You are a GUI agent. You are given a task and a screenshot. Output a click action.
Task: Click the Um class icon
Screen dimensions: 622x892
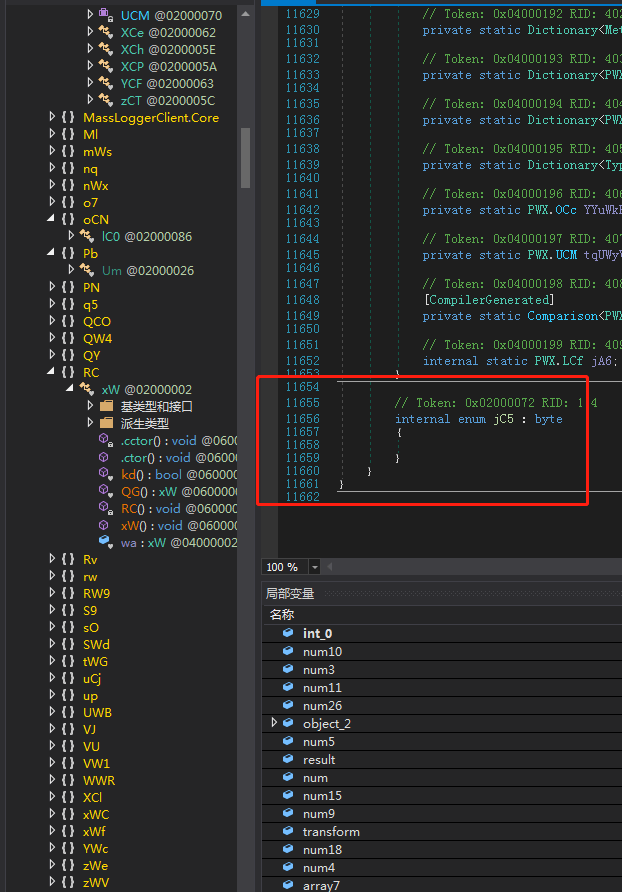point(86,270)
